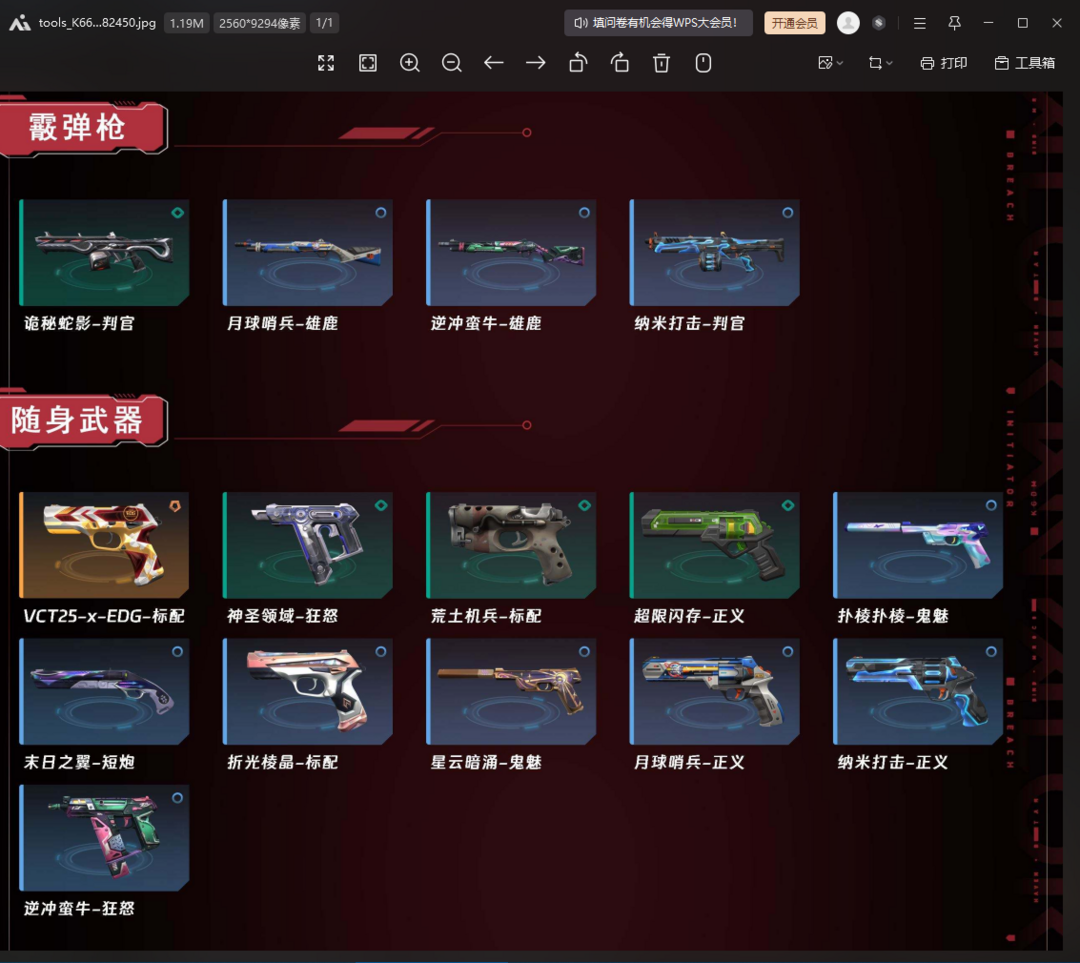
Task: Minimize the picture viewer window
Action: tap(988, 23)
